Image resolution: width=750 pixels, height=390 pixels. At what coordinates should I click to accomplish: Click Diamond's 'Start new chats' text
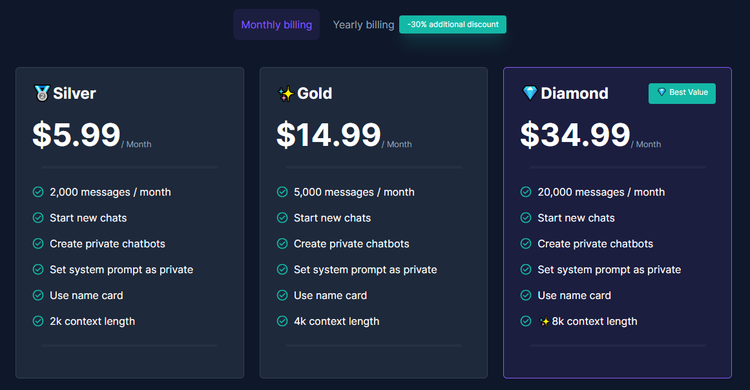click(576, 218)
